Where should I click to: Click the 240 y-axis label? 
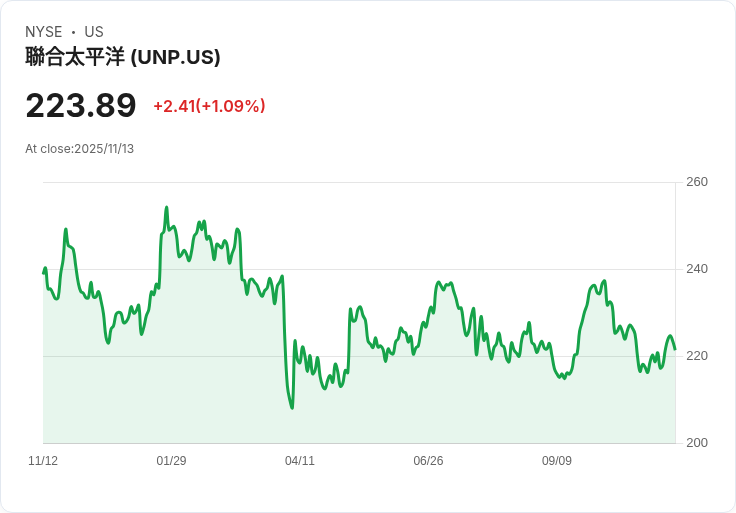(697, 269)
